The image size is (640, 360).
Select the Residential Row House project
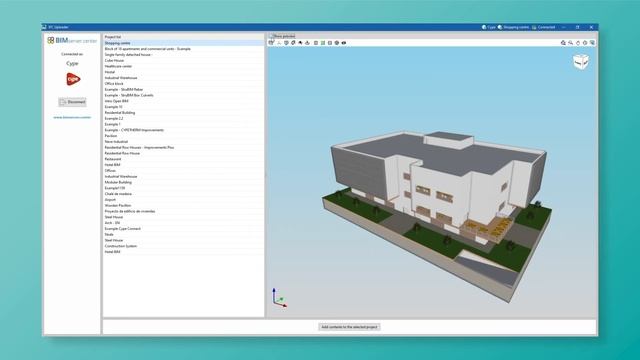click(184, 153)
